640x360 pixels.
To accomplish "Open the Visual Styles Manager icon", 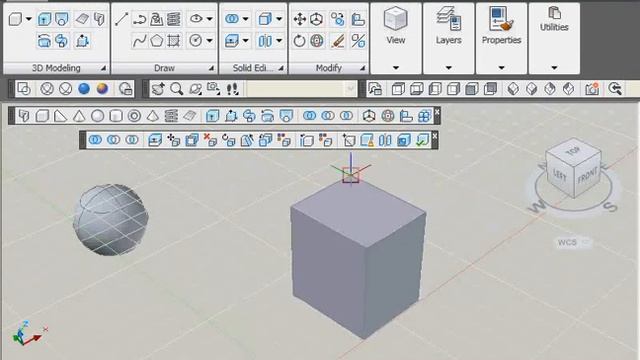I will click(126, 89).
